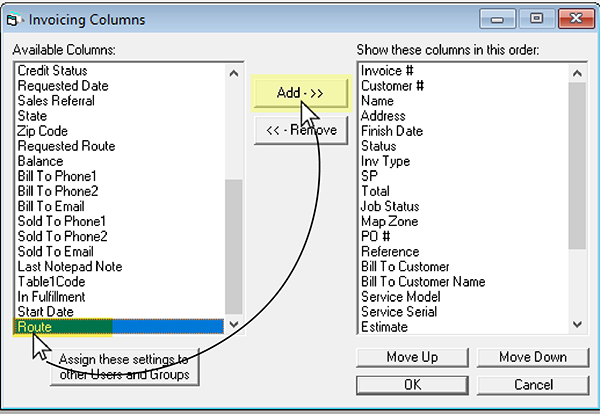
Task: Select Bill To Phone2 column
Action: (x=120, y=191)
